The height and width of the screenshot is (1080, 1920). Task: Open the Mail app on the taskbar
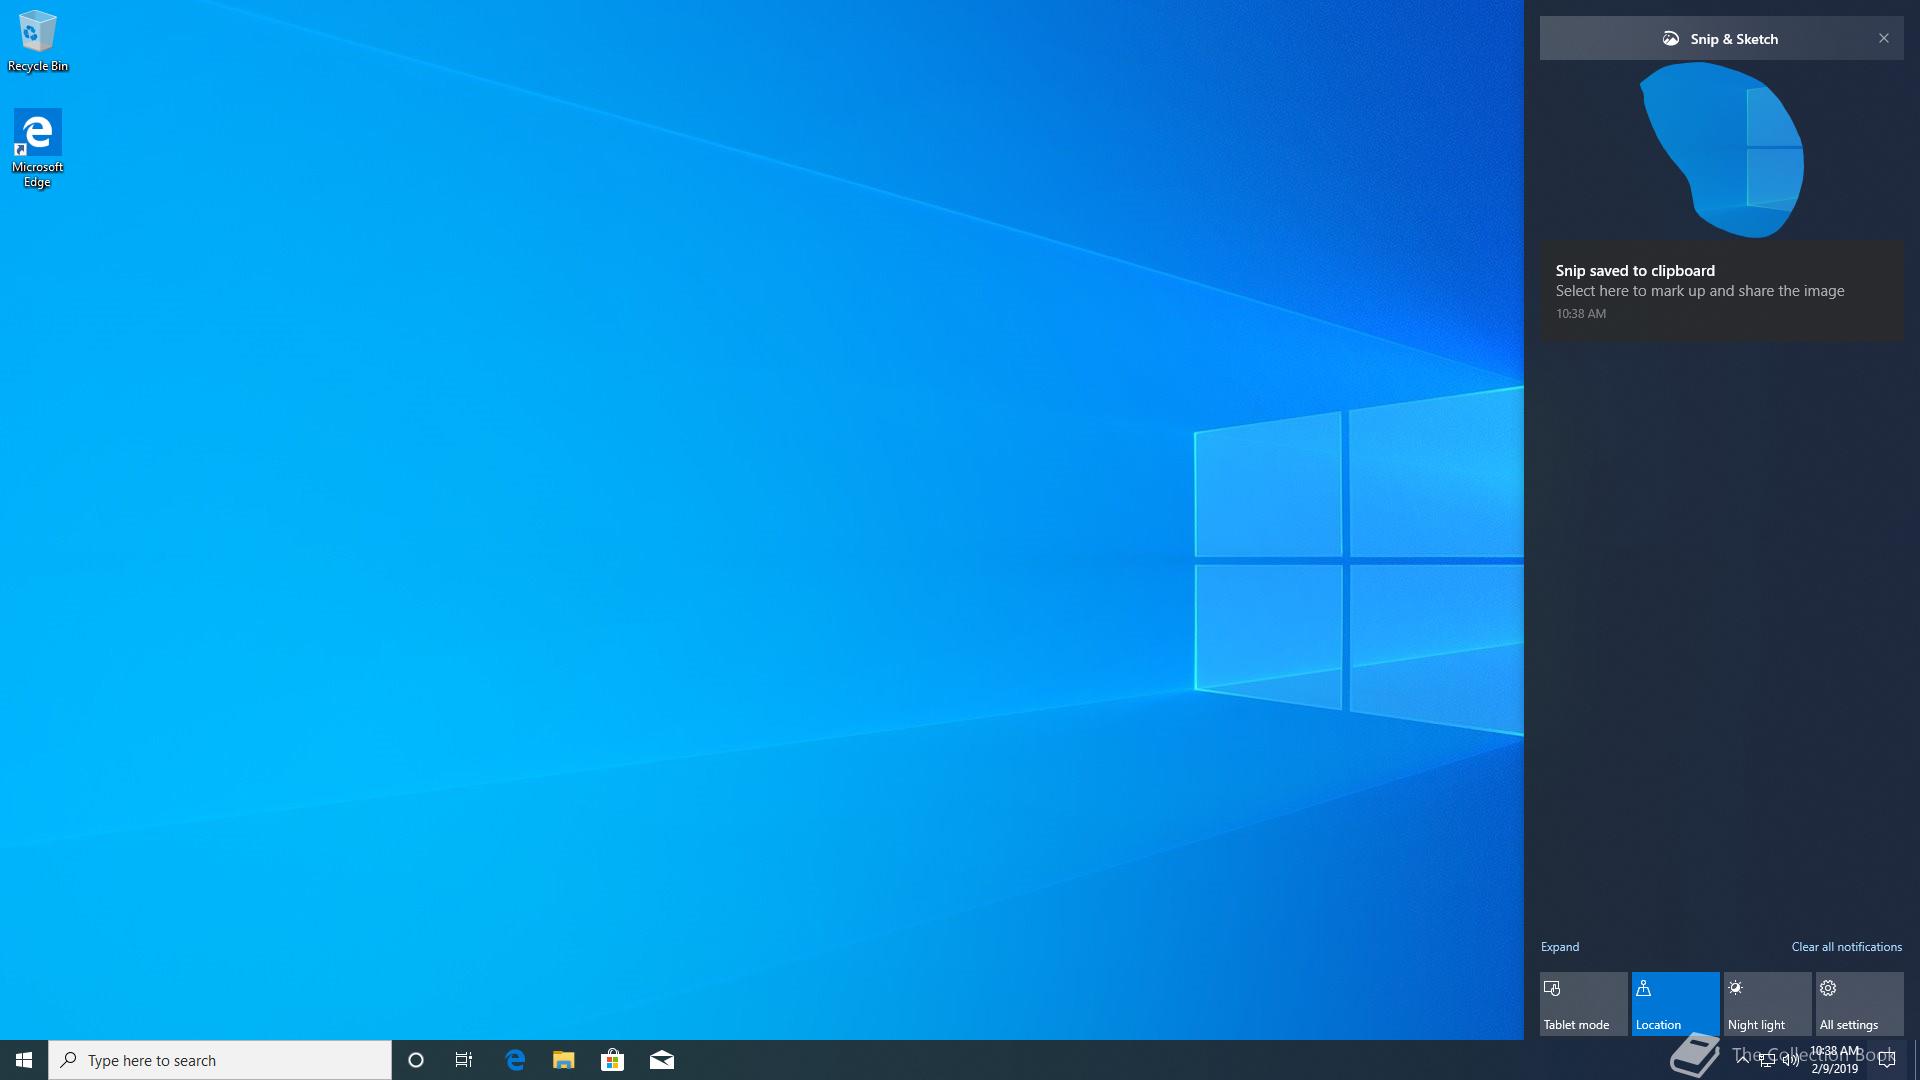[x=662, y=1060]
